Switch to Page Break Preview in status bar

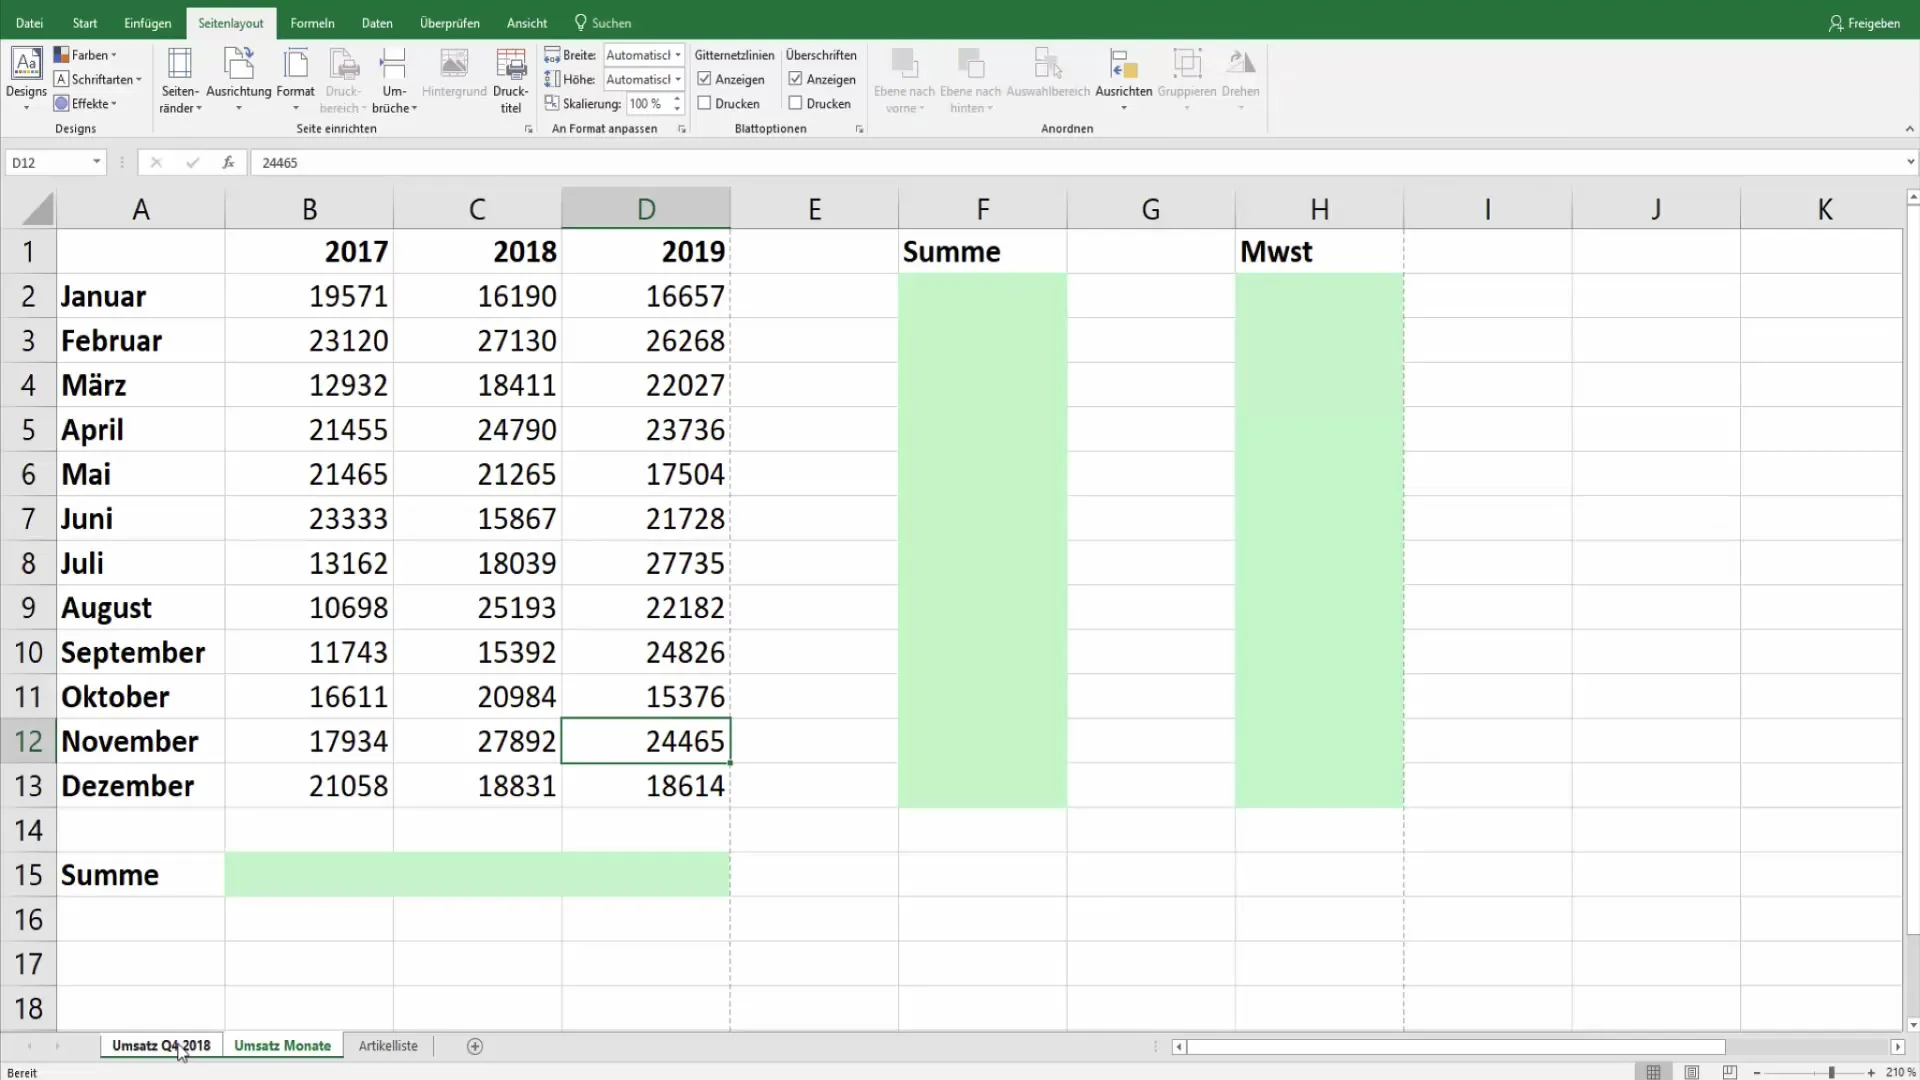[x=1730, y=1072]
